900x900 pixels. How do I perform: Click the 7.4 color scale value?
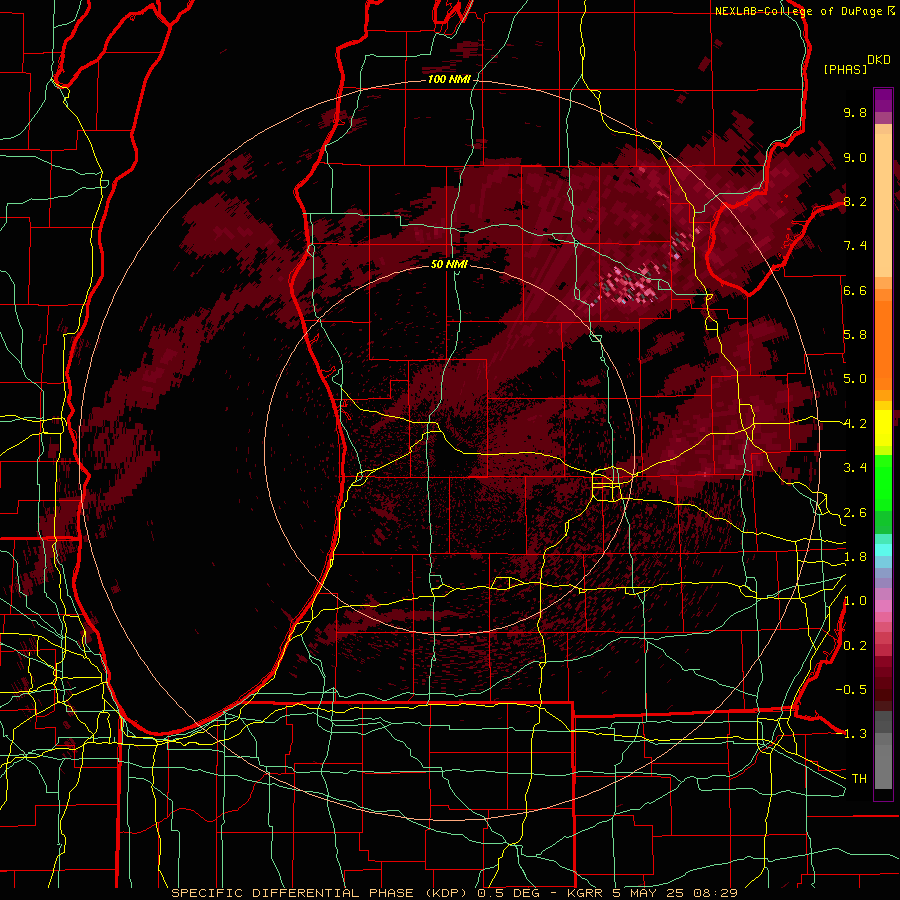[x=855, y=246]
